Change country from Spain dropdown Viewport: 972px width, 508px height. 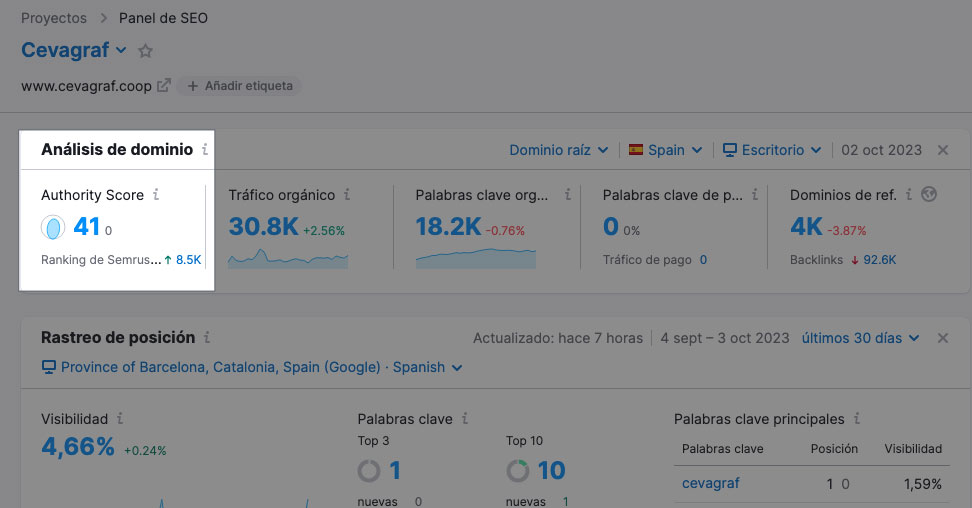point(665,150)
